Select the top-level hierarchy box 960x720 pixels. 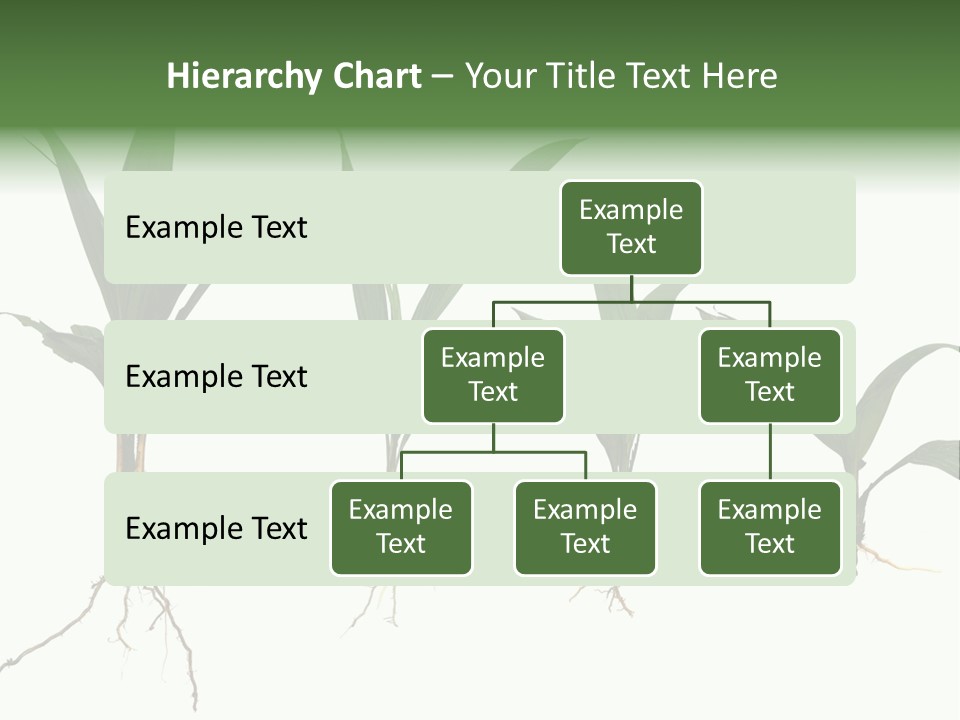point(631,228)
